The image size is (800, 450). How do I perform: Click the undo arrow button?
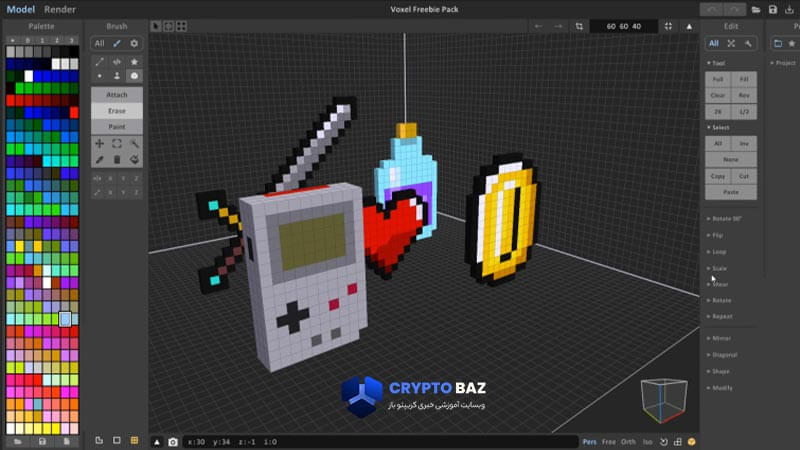click(x=712, y=10)
